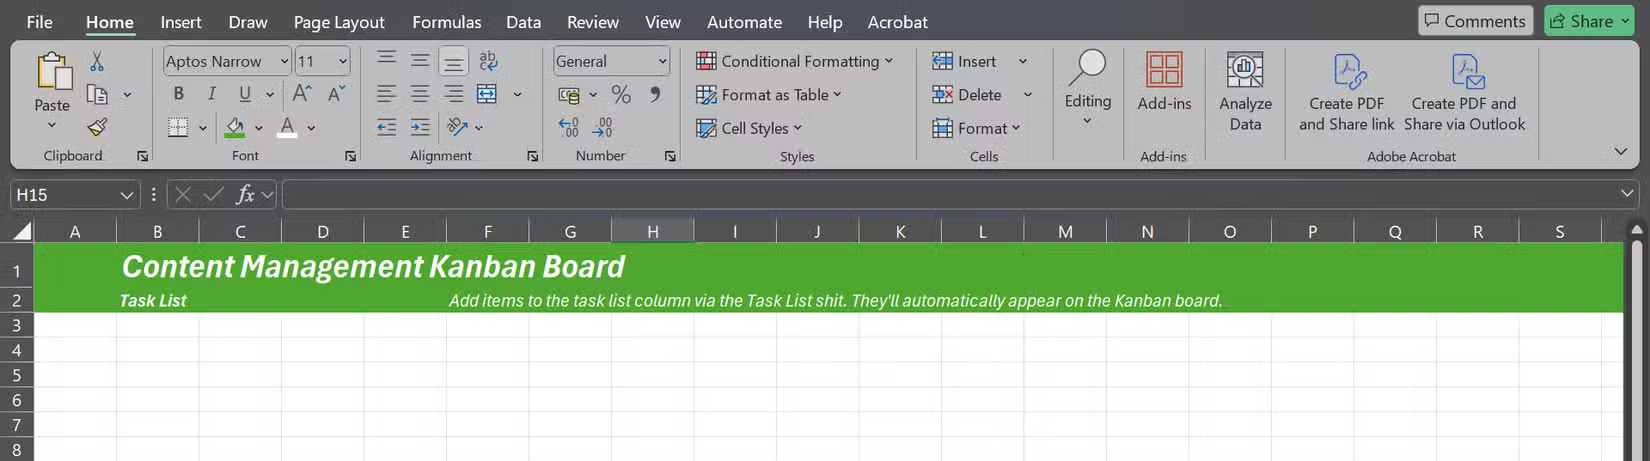Decrease Decimal places icon
The image size is (1650, 461).
point(603,127)
